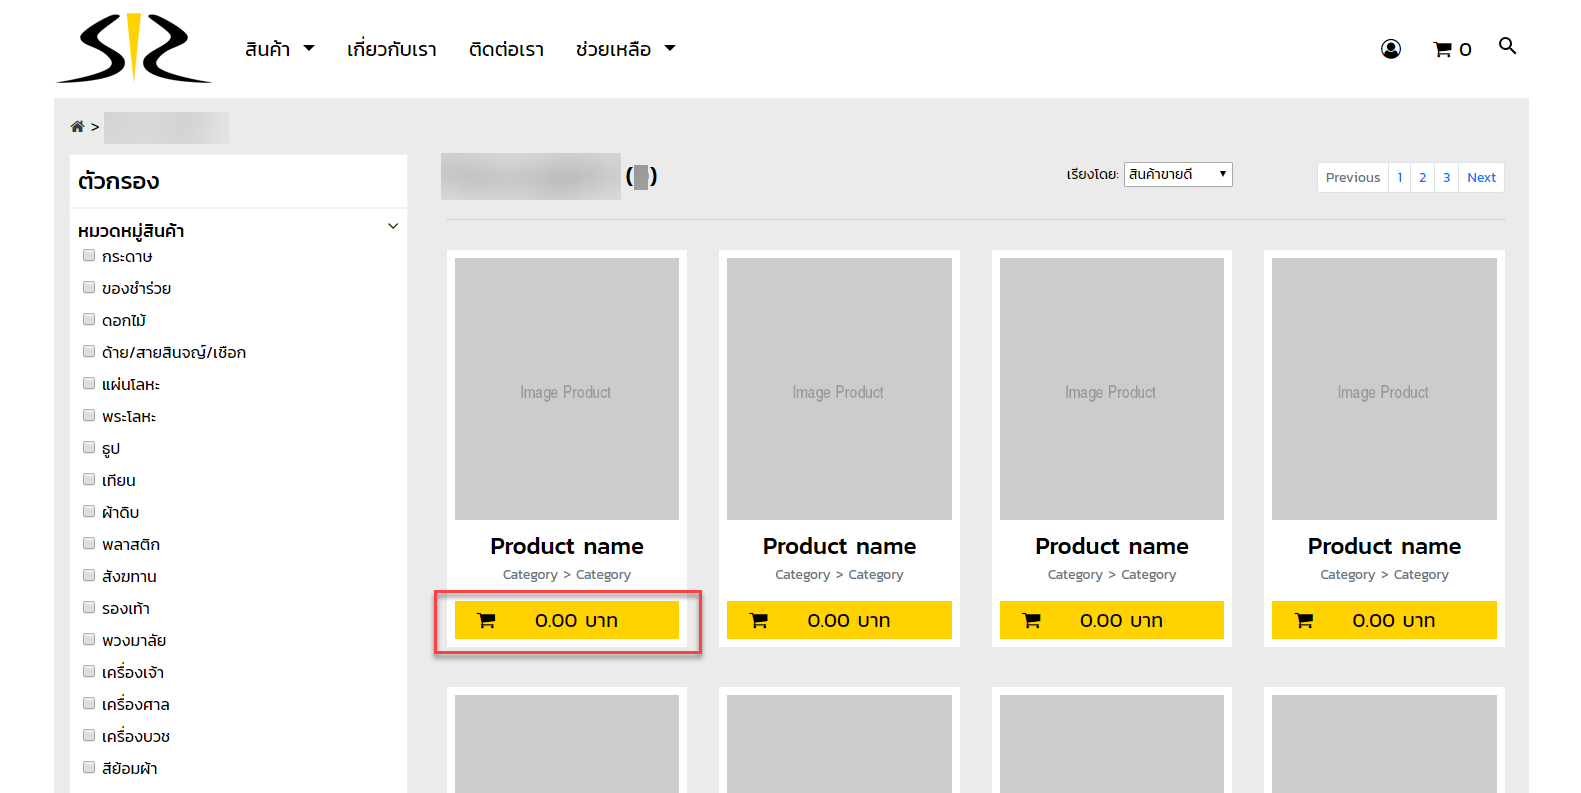Enable the เทียน filter checkbox
Screen dimensions: 1581x793
pos(89,480)
